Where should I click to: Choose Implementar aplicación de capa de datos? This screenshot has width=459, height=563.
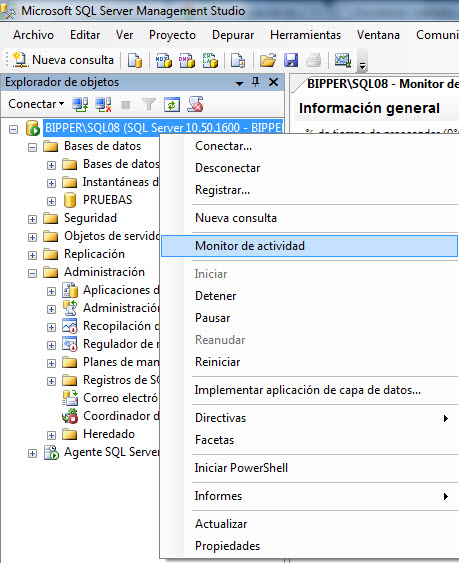coord(309,390)
